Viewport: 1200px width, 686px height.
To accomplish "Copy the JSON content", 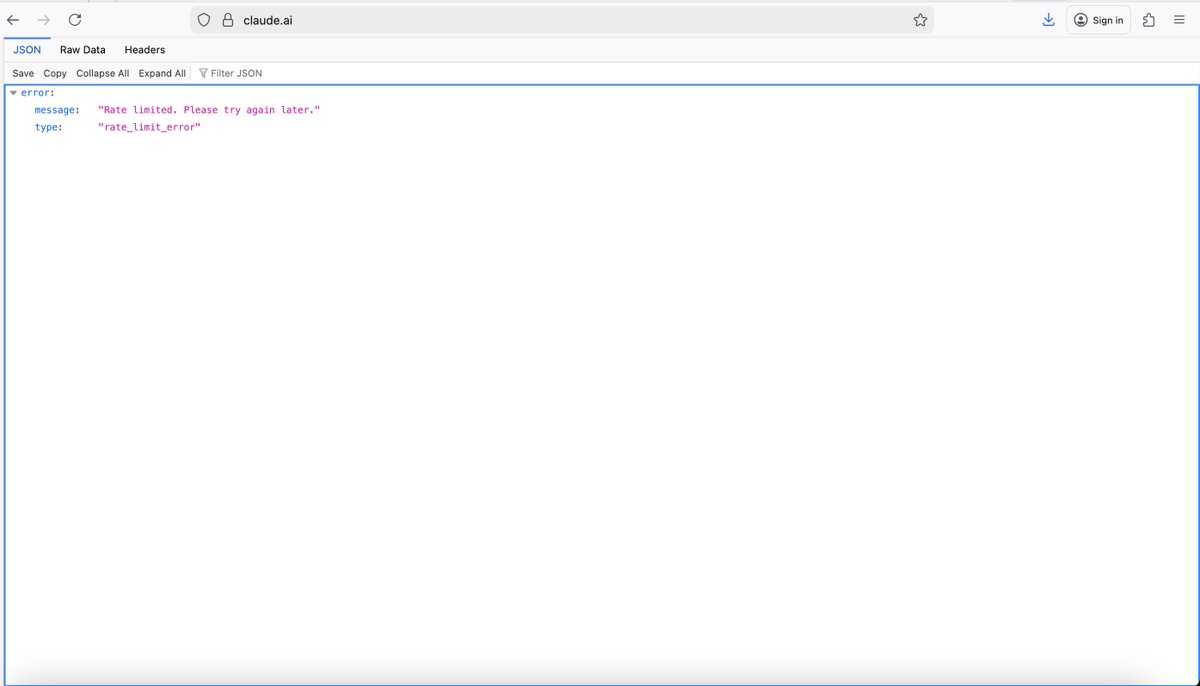I will coord(55,73).
